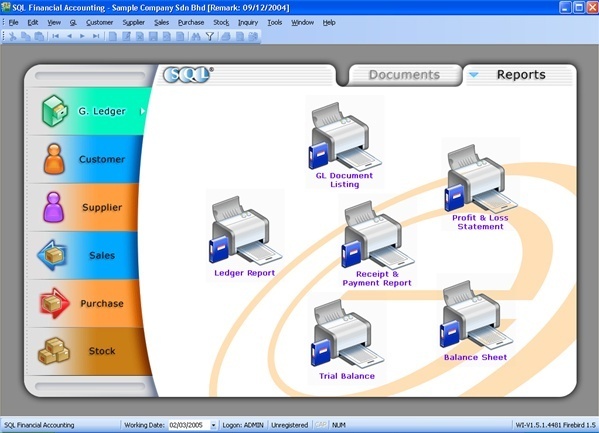Go to next record toolbar arrow
Screen dimensions: 599x433
coord(82,36)
